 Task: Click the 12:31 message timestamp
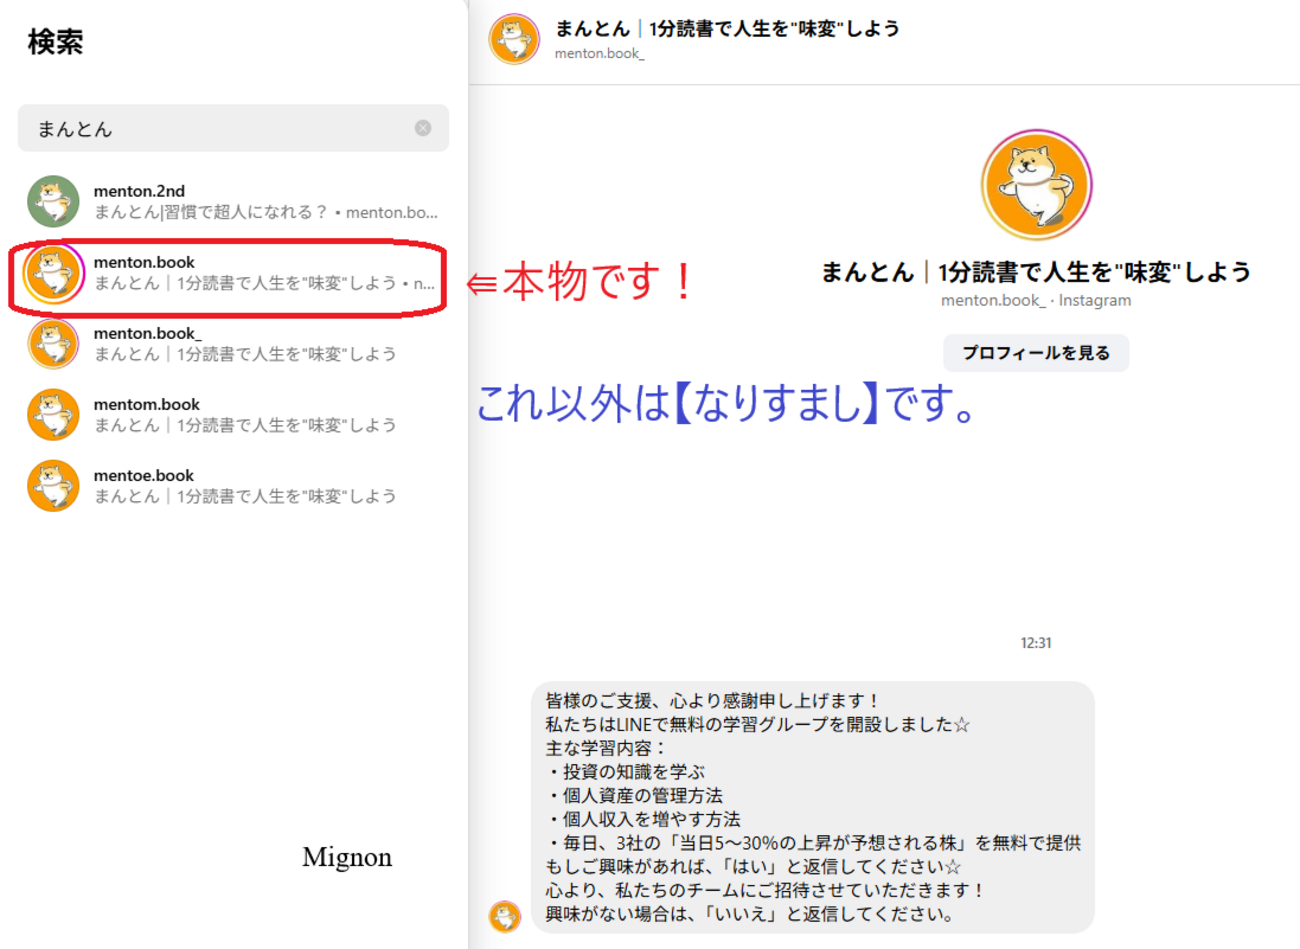(1036, 643)
